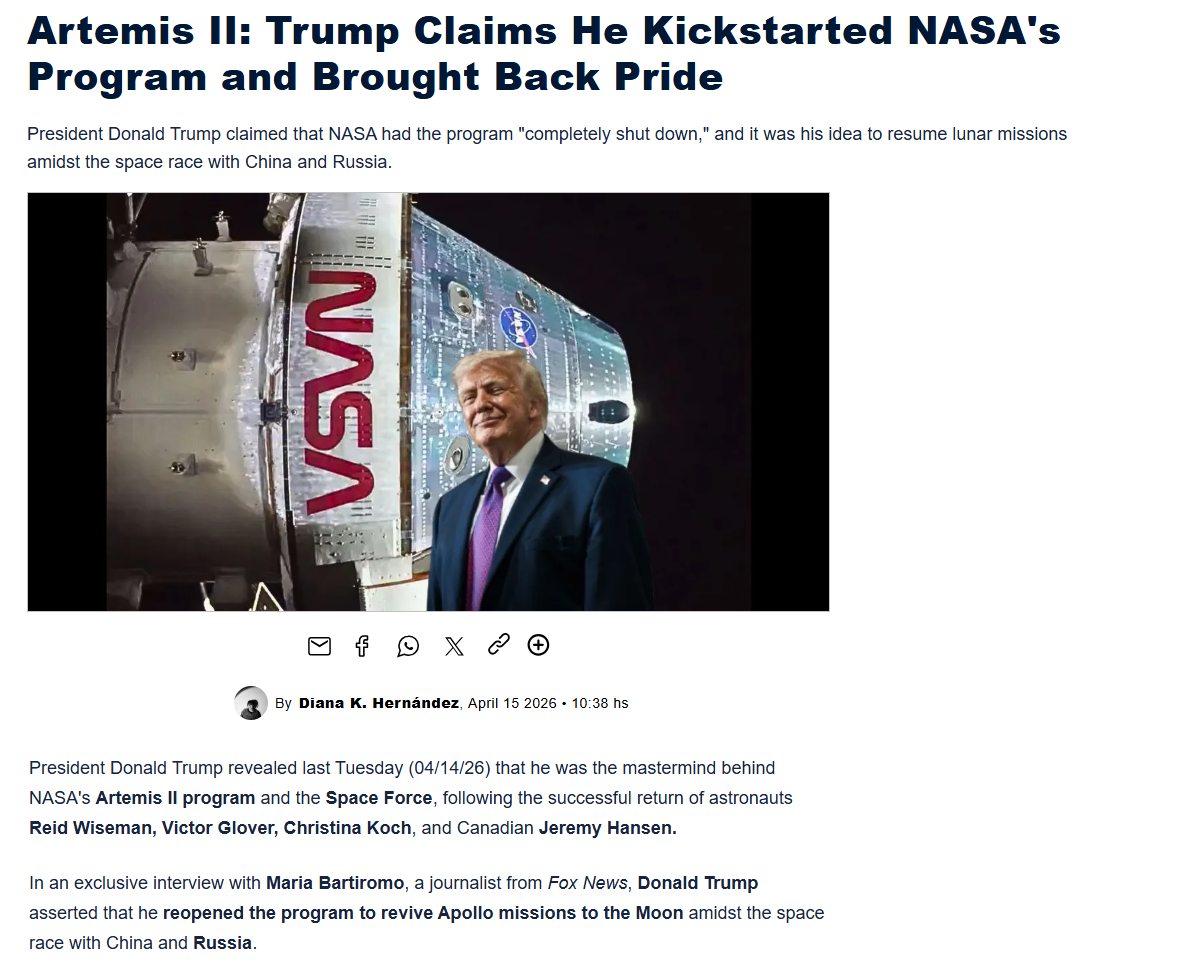This screenshot has height=968, width=1184.
Task: Click the bold "Space Force" text
Action: click(379, 798)
